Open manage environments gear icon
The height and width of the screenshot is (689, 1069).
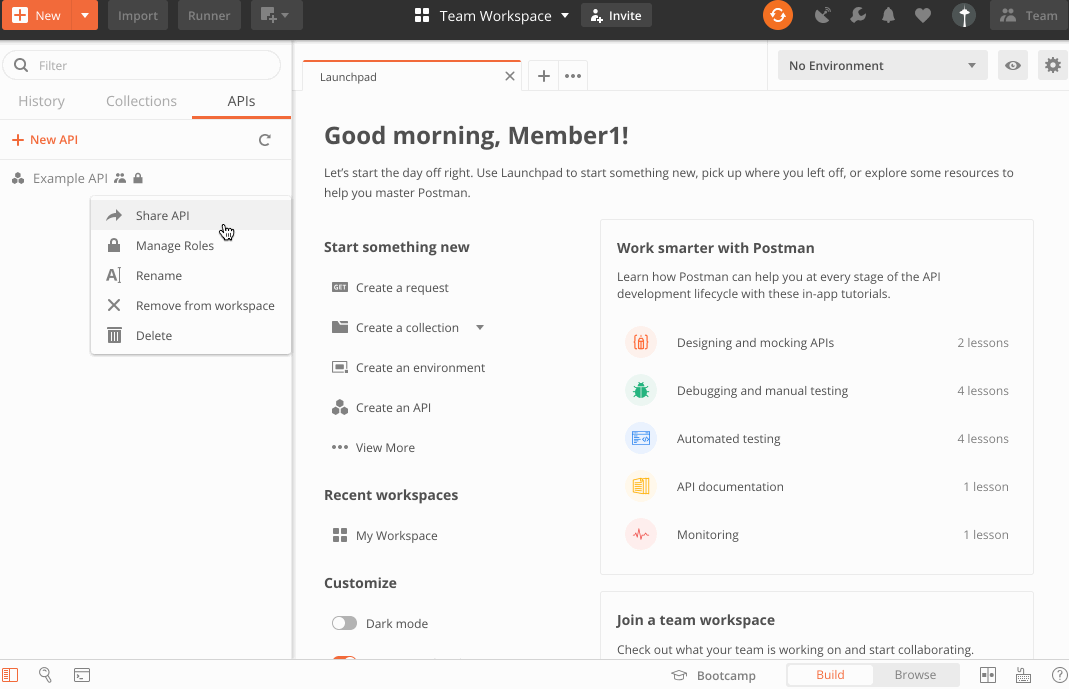point(1052,66)
